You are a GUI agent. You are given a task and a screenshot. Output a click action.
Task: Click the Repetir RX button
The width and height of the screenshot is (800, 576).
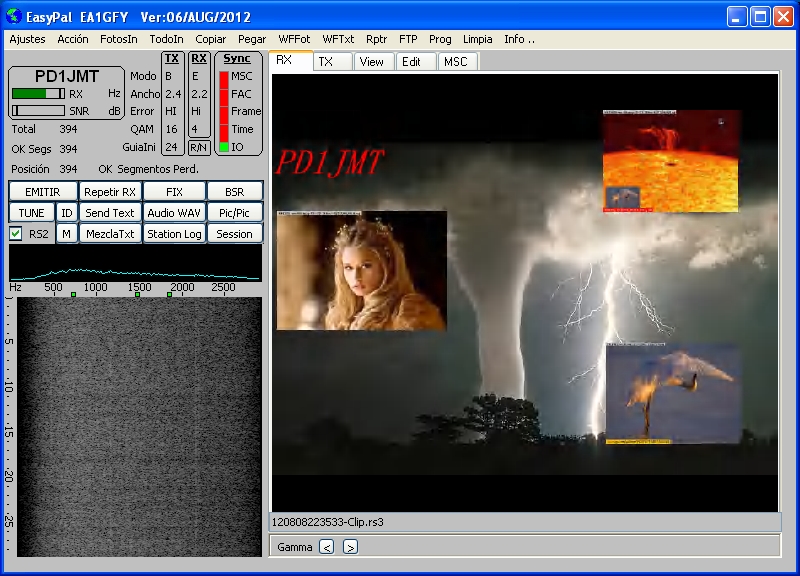point(110,192)
